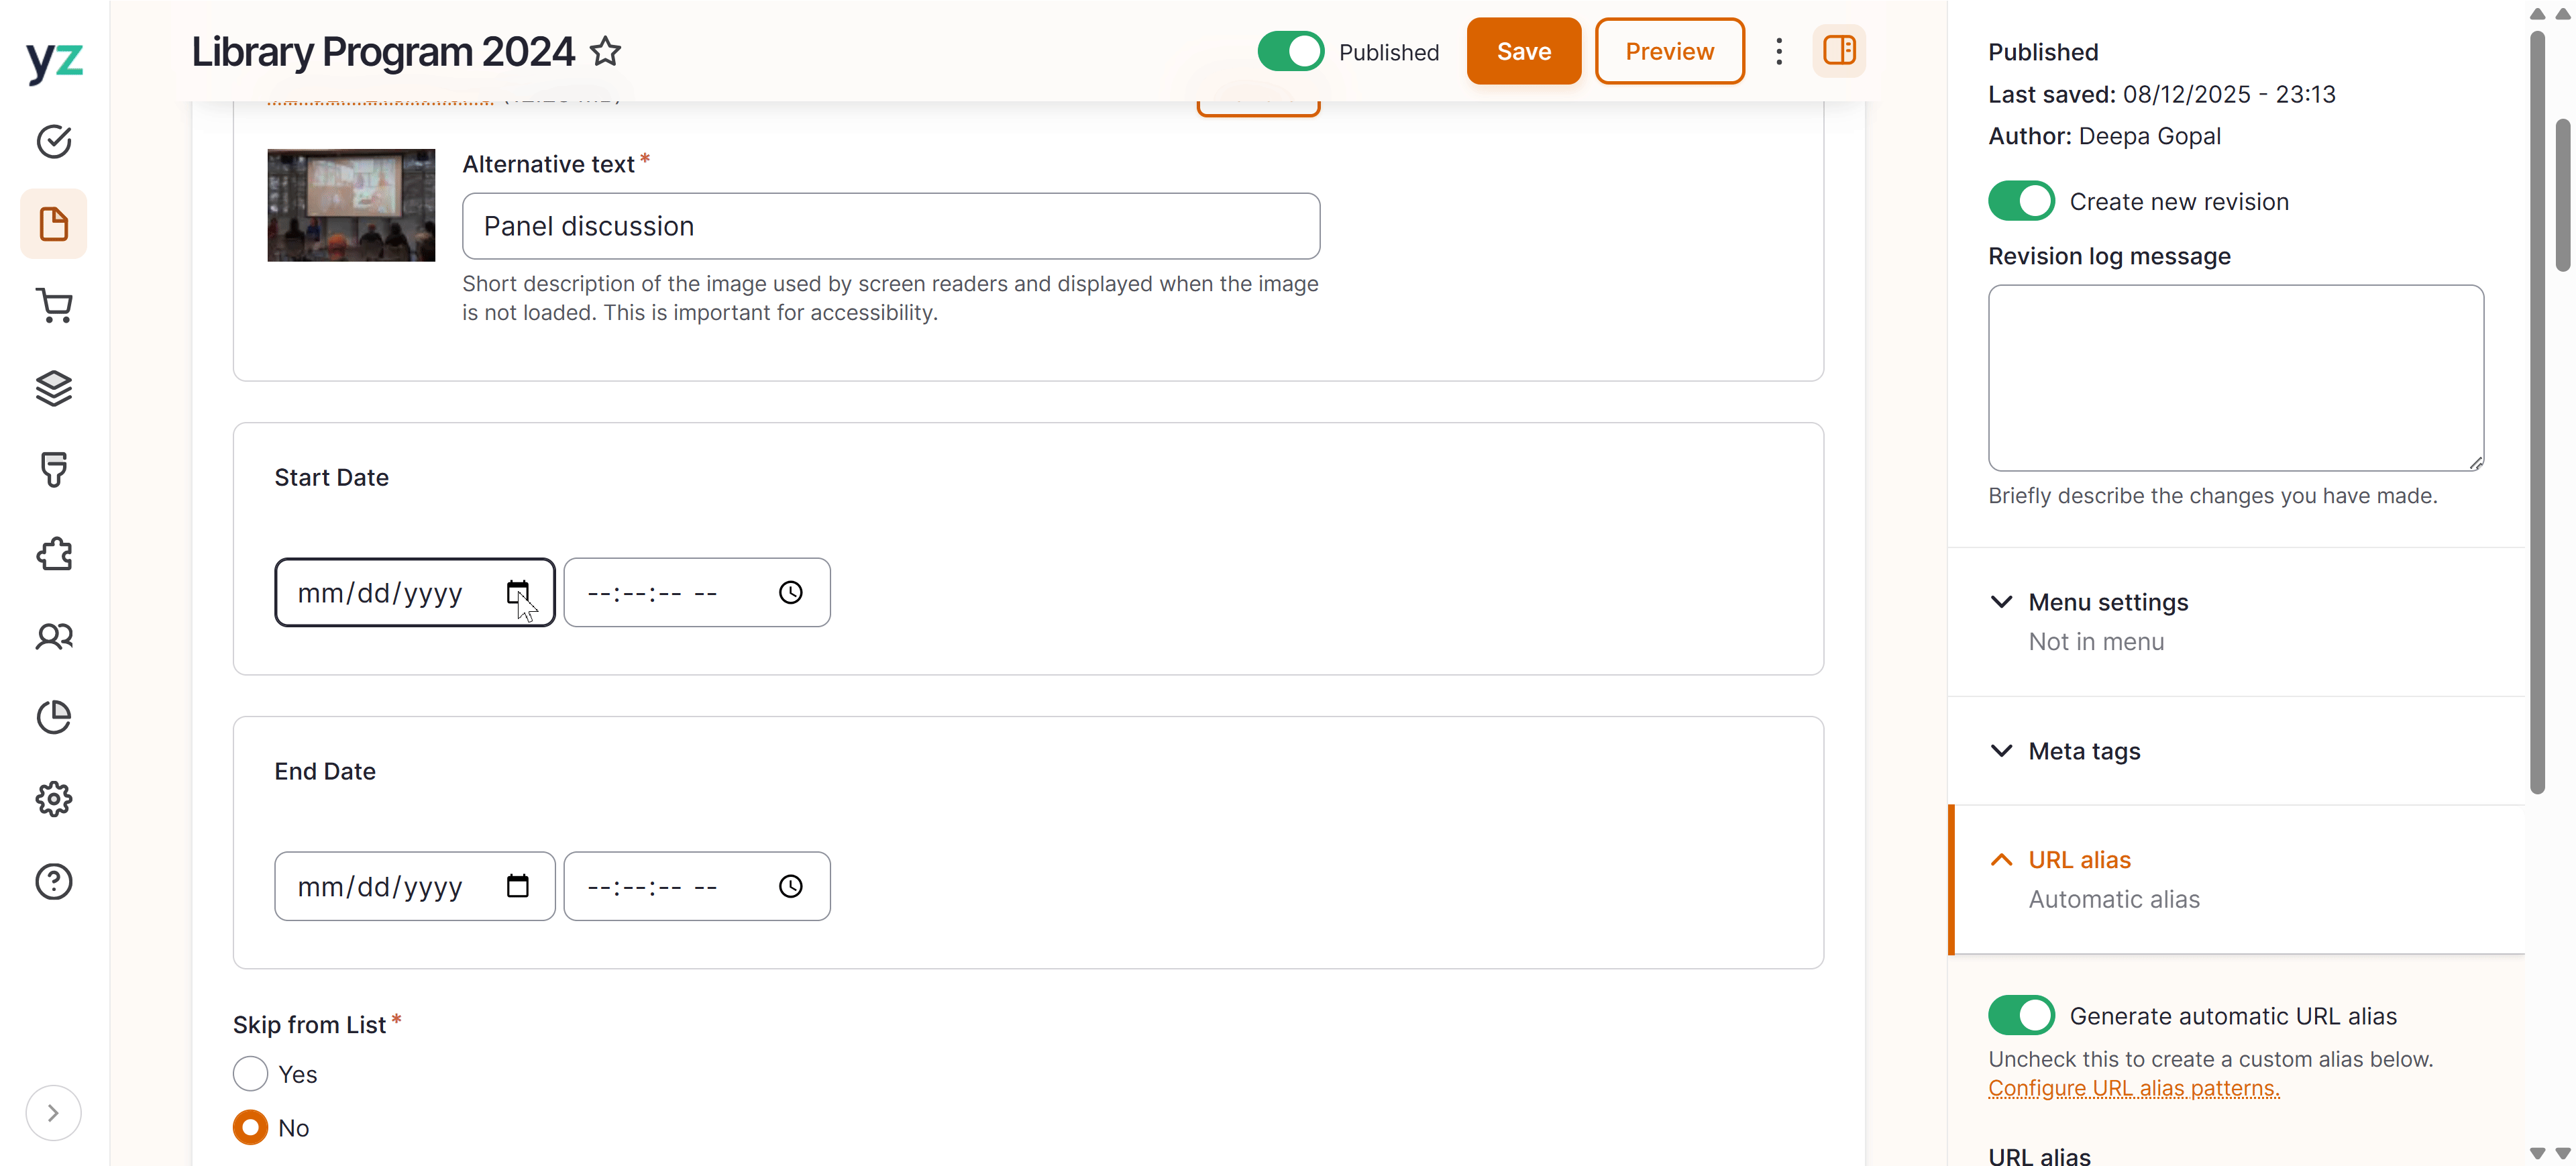Open End Date calendar picker icon
This screenshot has width=2576, height=1166.
pyautogui.click(x=517, y=886)
